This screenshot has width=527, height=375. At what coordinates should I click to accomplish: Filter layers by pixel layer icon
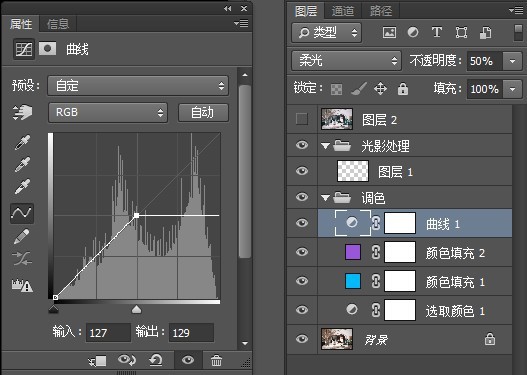389,33
